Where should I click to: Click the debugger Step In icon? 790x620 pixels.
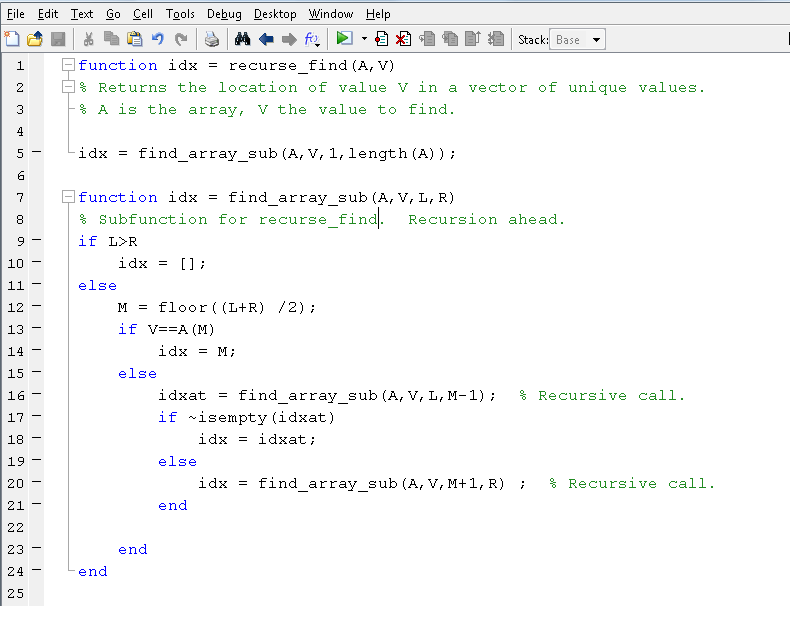pos(450,39)
